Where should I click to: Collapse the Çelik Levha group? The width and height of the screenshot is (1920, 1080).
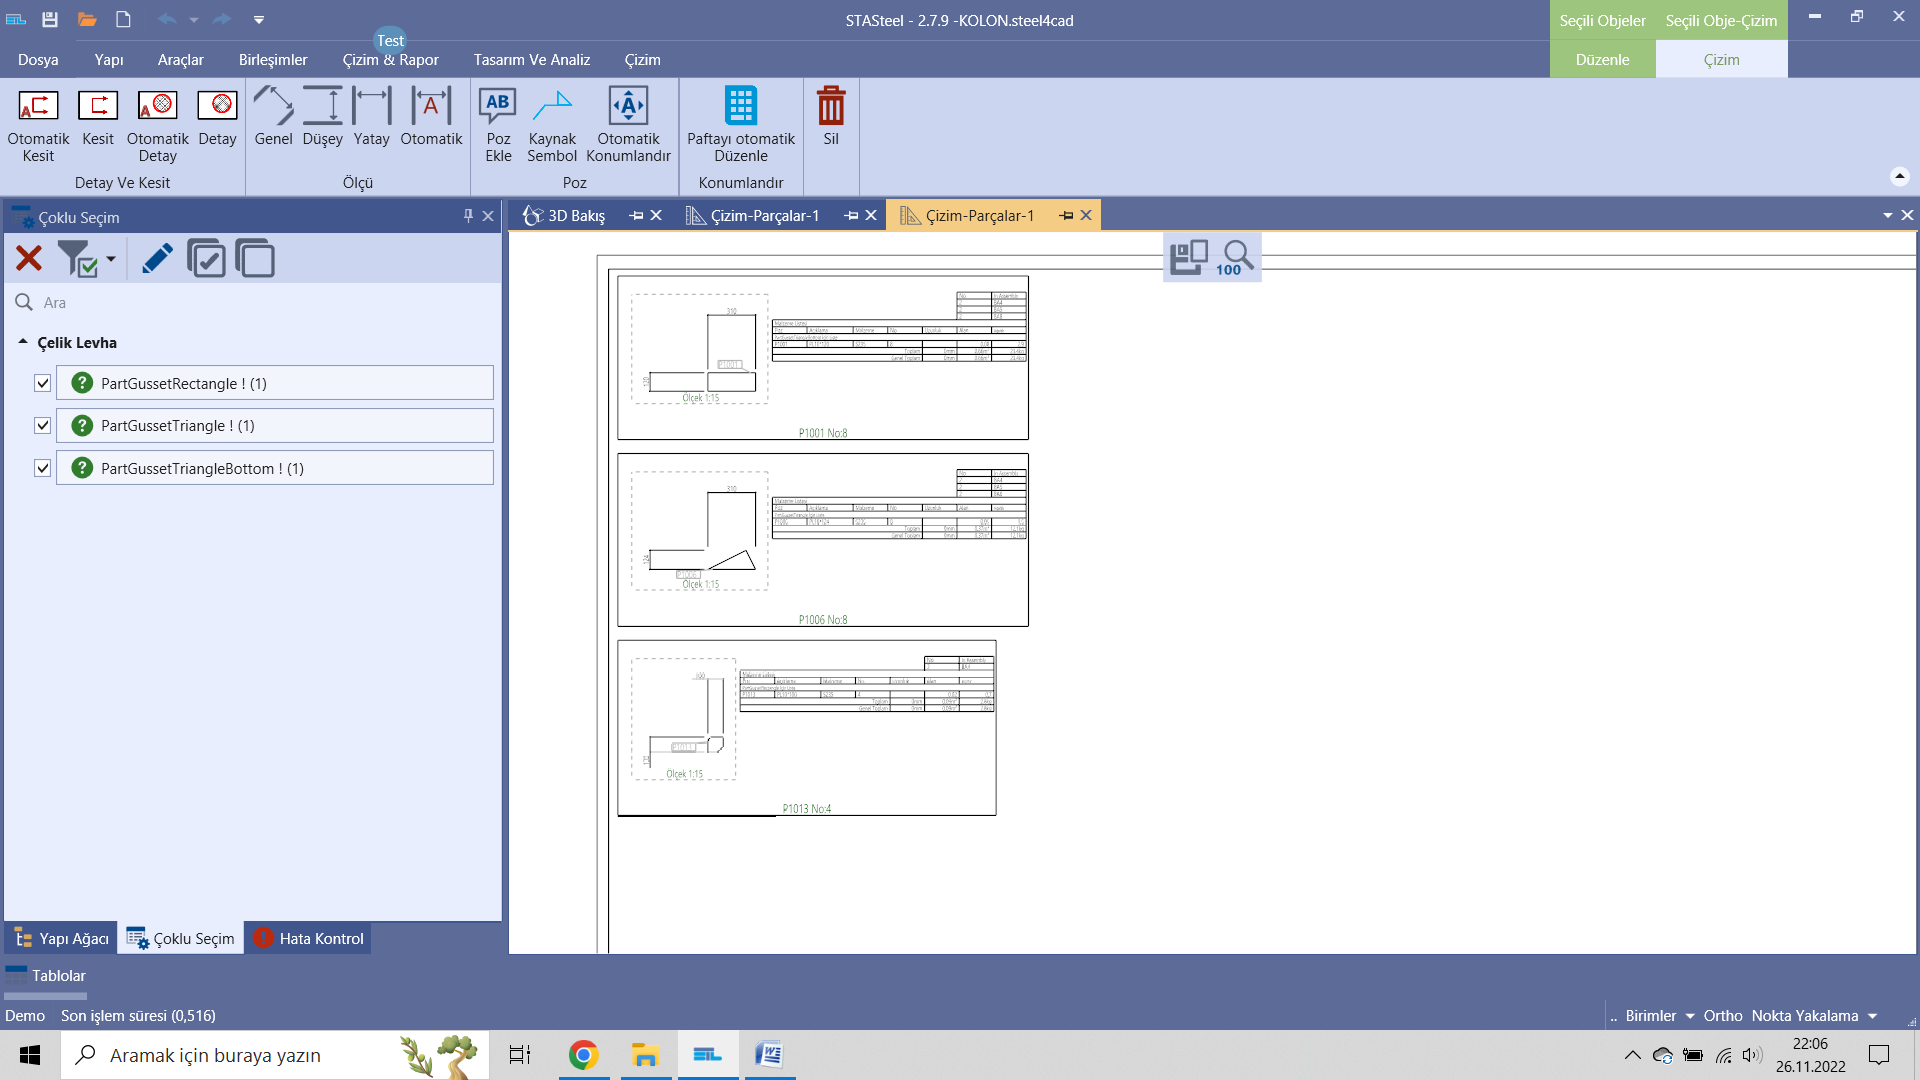[x=23, y=342]
